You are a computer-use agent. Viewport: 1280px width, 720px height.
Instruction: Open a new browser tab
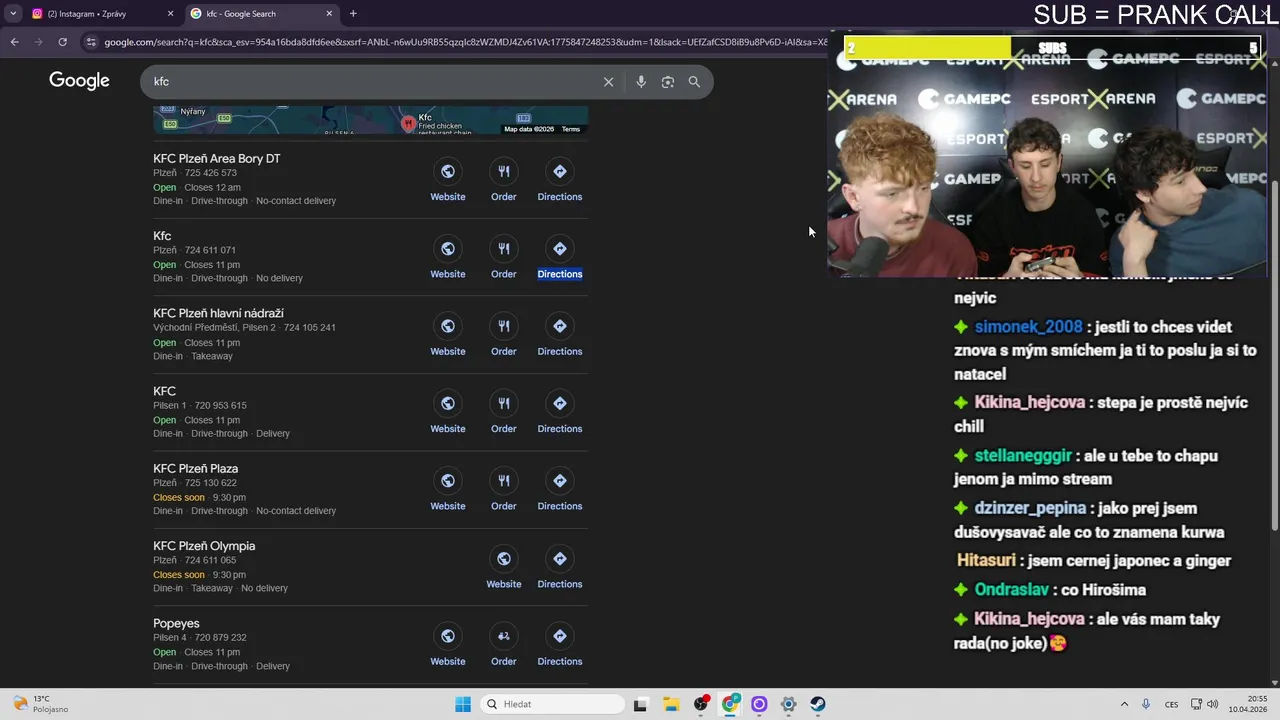[x=353, y=14]
